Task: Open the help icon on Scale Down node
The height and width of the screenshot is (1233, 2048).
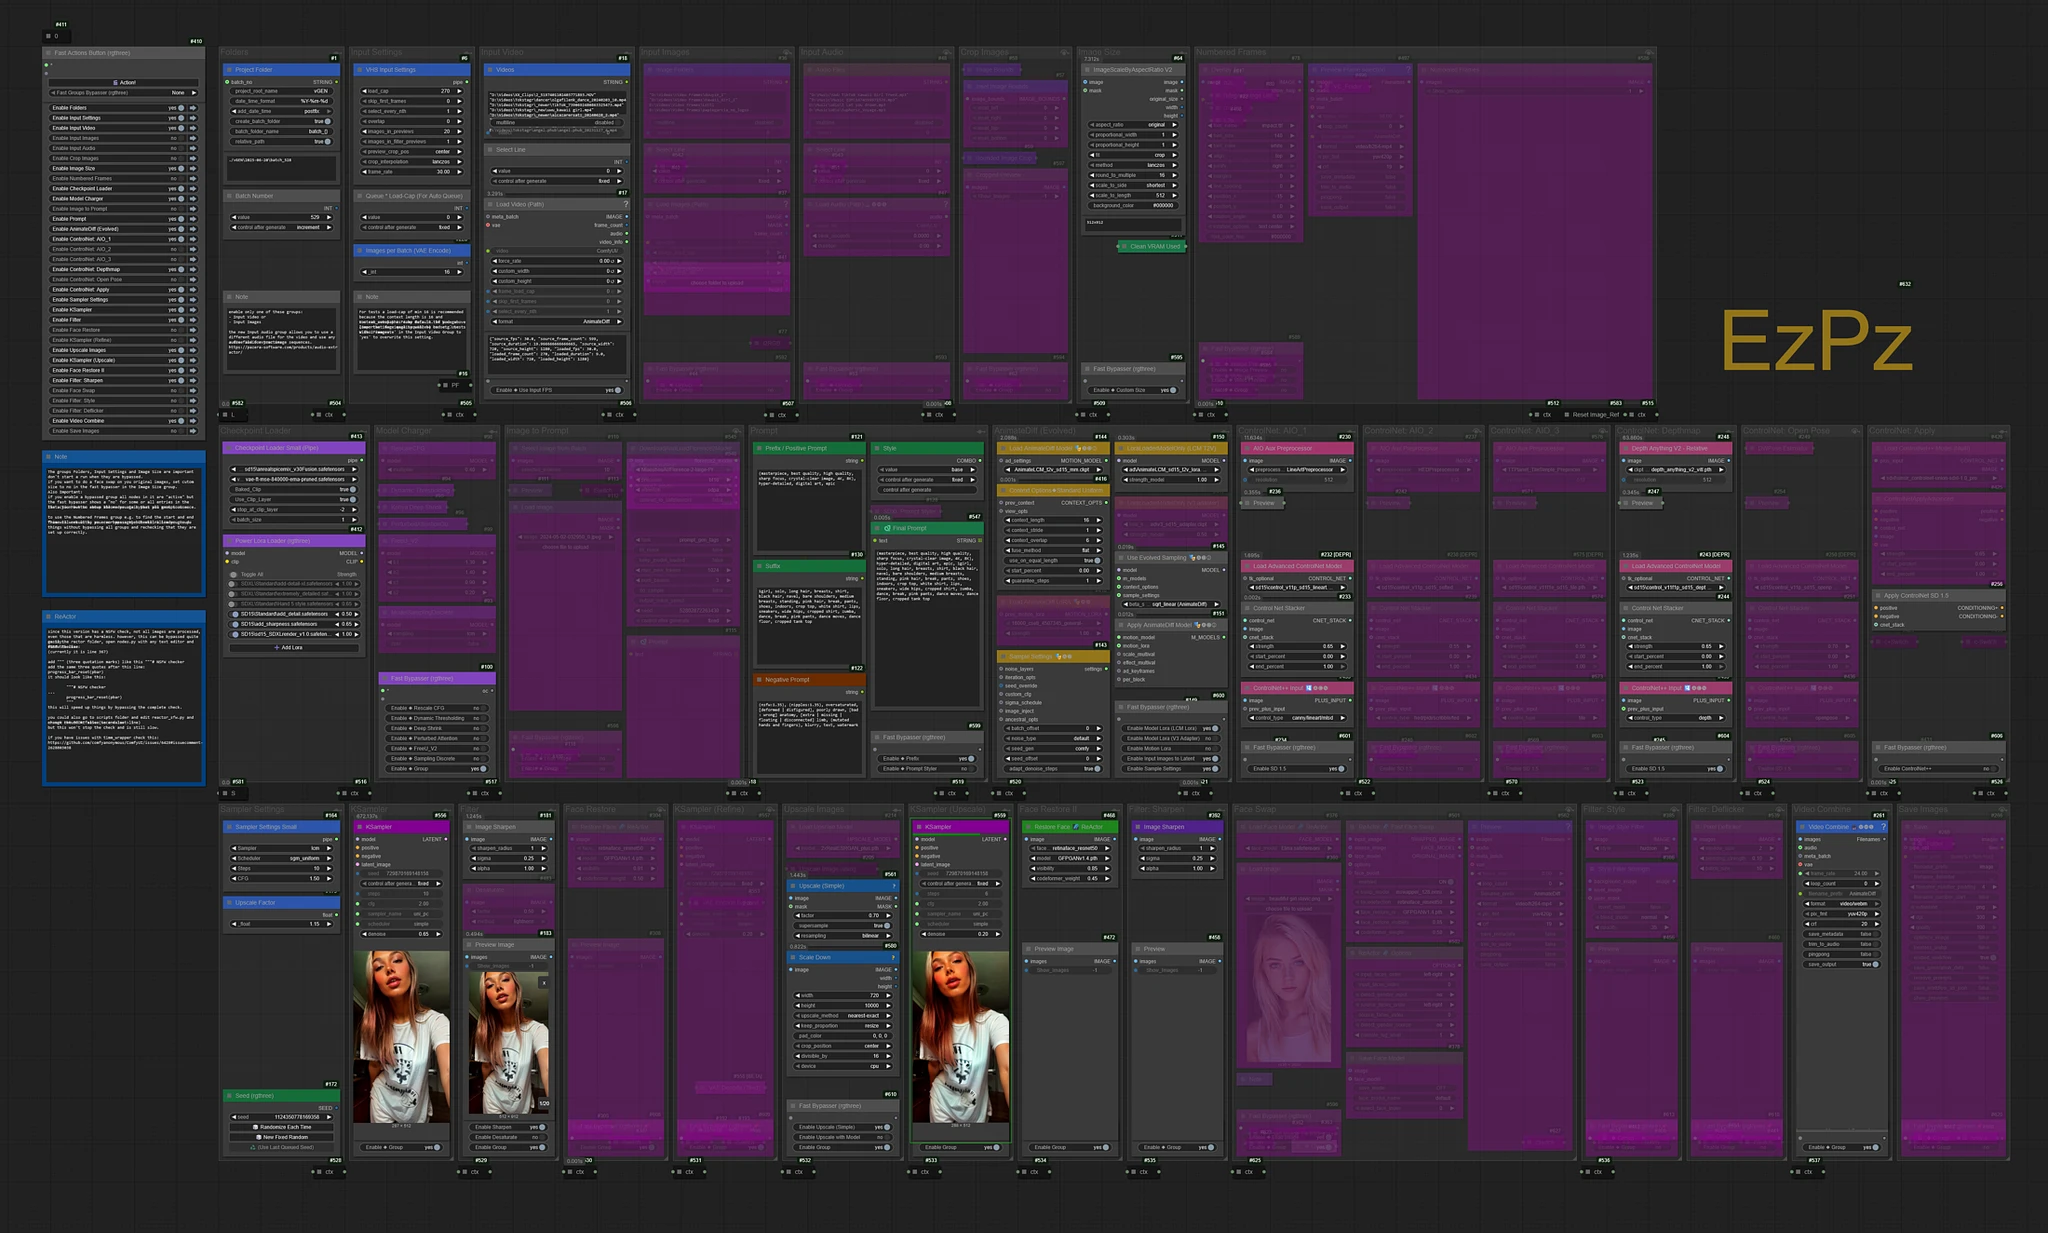Action: pos(894,957)
